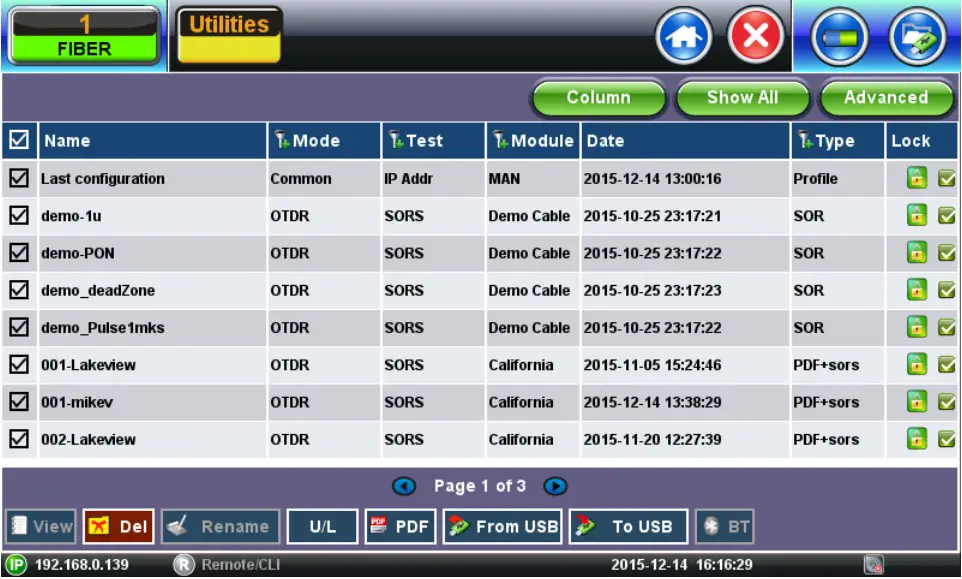This screenshot has height=579, width=962.
Task: Click the red X exit icon
Action: click(756, 36)
